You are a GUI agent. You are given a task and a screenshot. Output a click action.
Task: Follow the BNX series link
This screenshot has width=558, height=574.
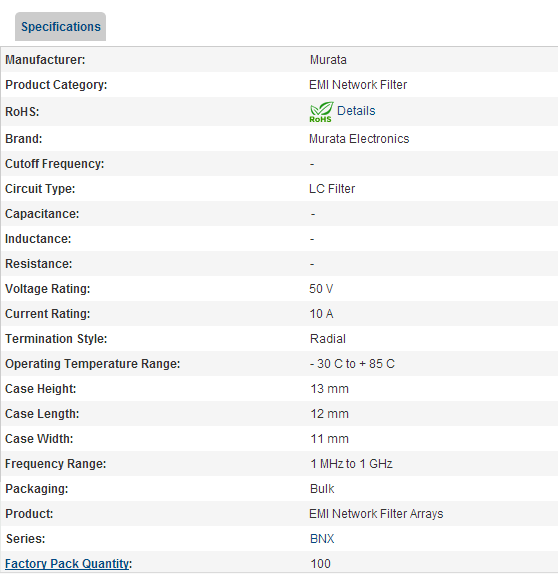(x=322, y=538)
